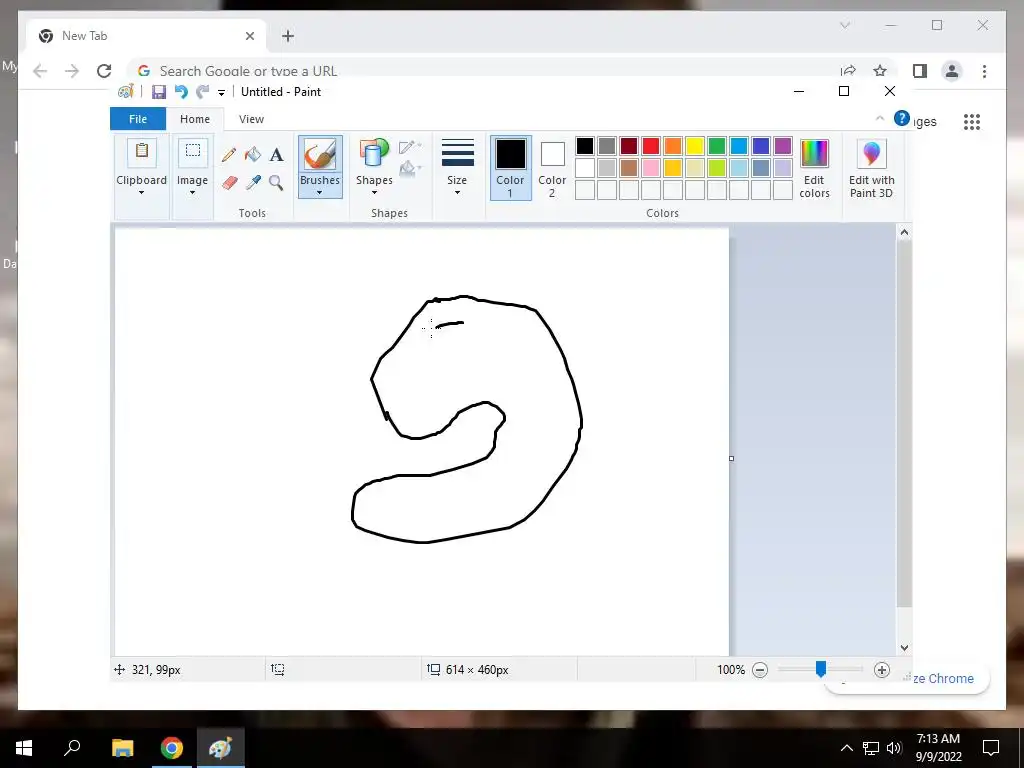This screenshot has height=768, width=1024.
Task: Select the New Tab Chrome tab
Action: pyautogui.click(x=147, y=36)
